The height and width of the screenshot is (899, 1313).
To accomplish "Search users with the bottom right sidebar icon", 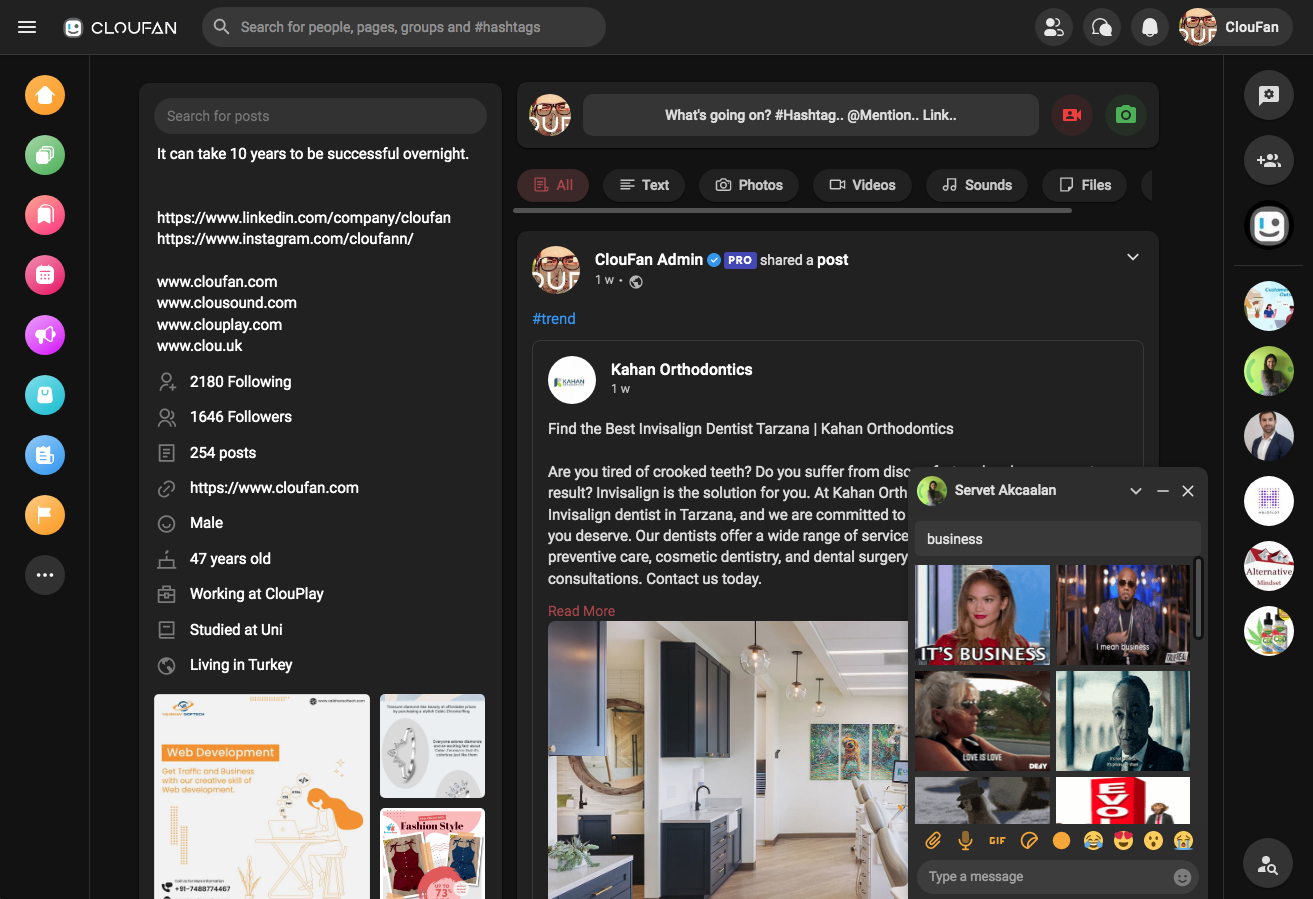I will click(1269, 865).
